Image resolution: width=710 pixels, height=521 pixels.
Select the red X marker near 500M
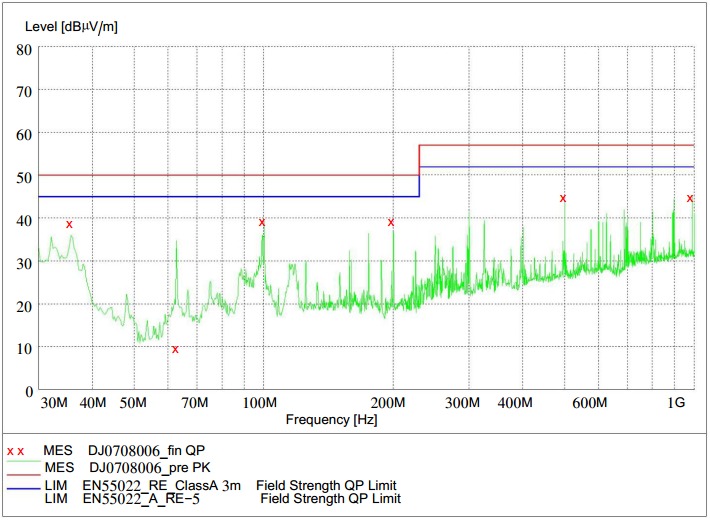563,198
